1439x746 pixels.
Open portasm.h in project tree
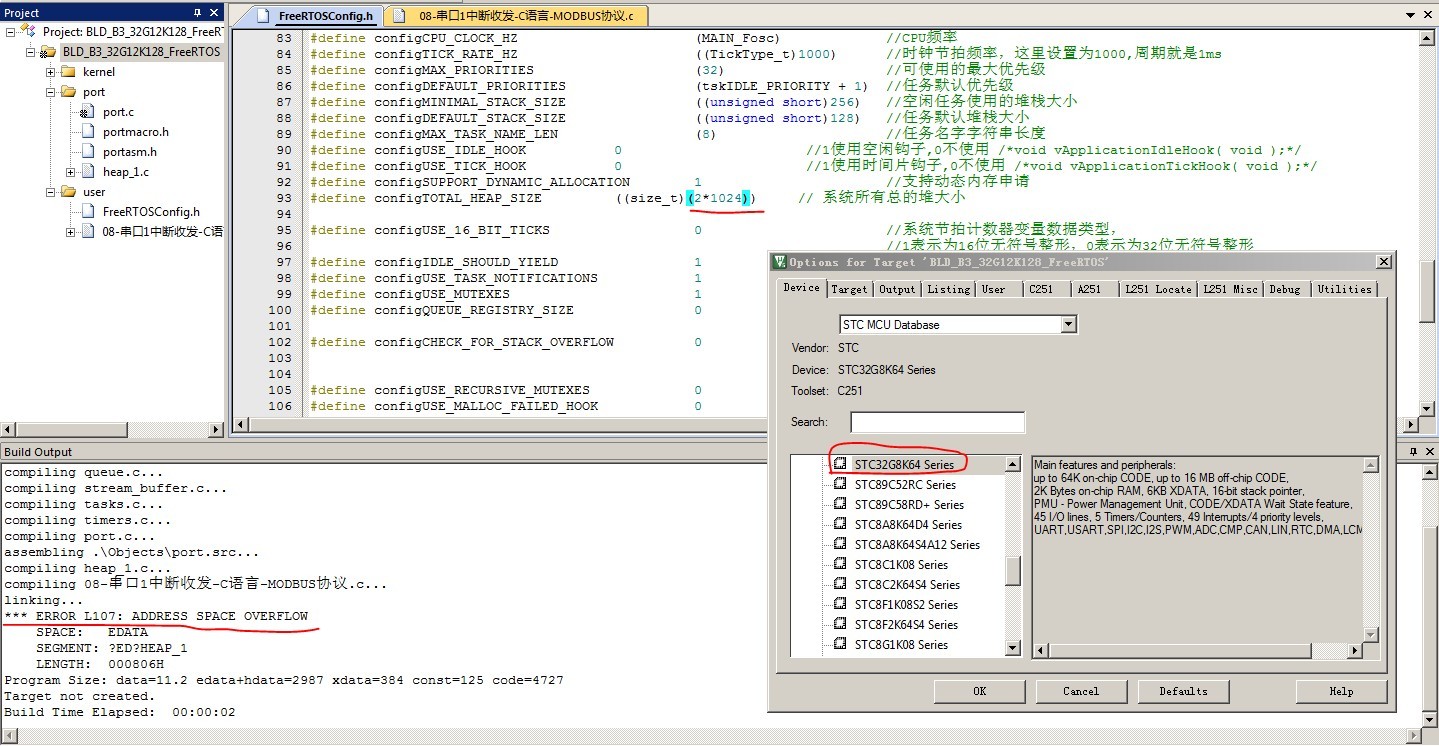pyautogui.click(x=129, y=152)
